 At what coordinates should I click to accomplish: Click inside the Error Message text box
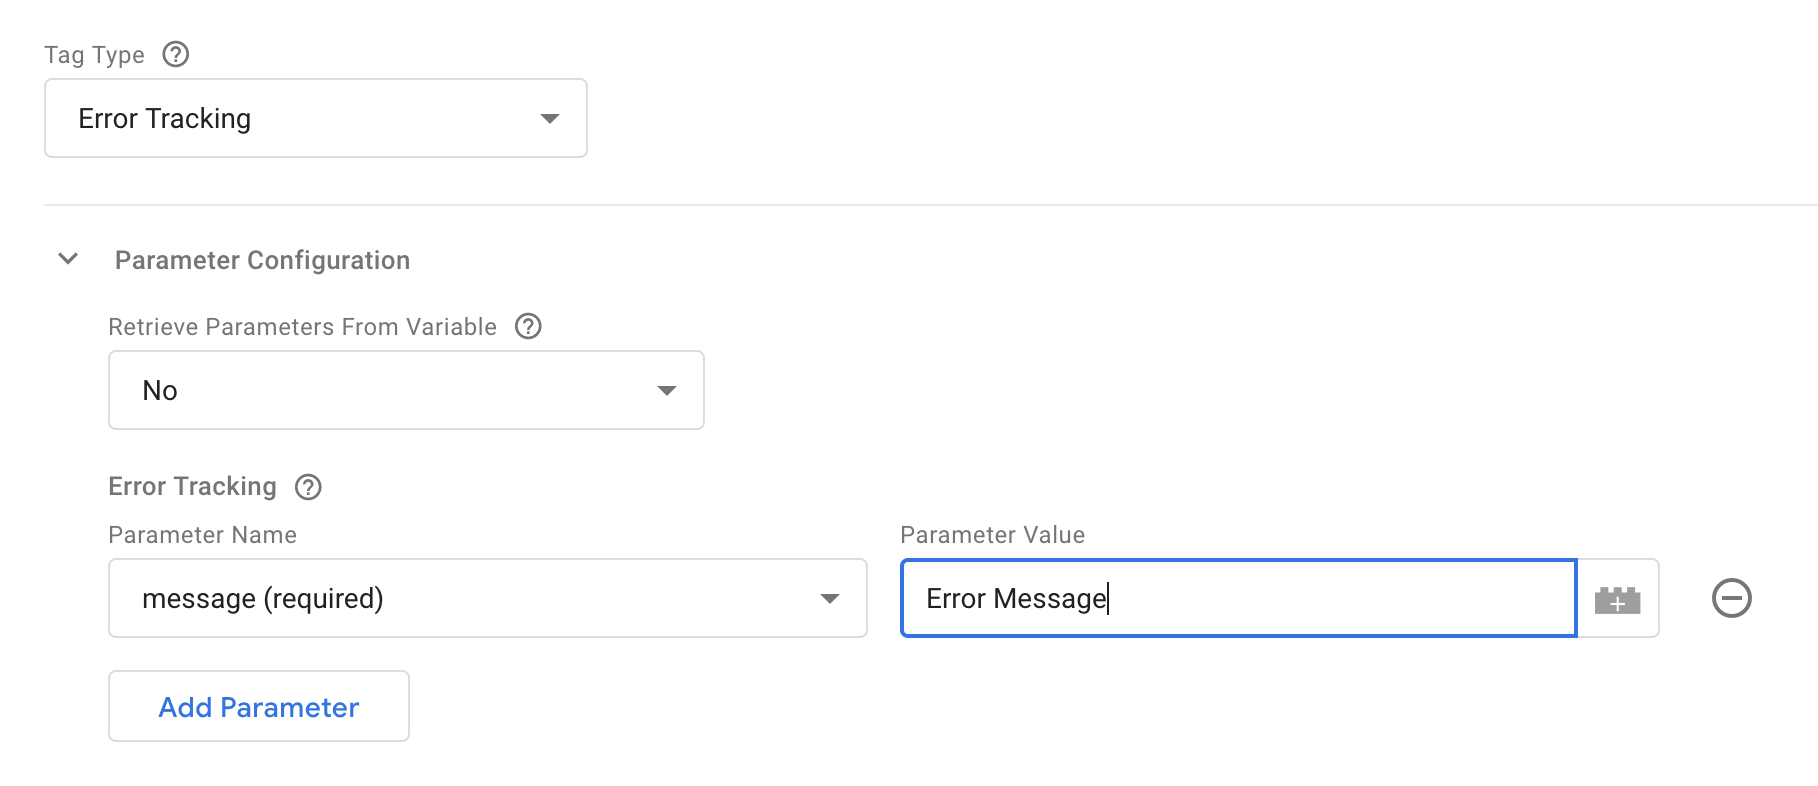point(1238,598)
